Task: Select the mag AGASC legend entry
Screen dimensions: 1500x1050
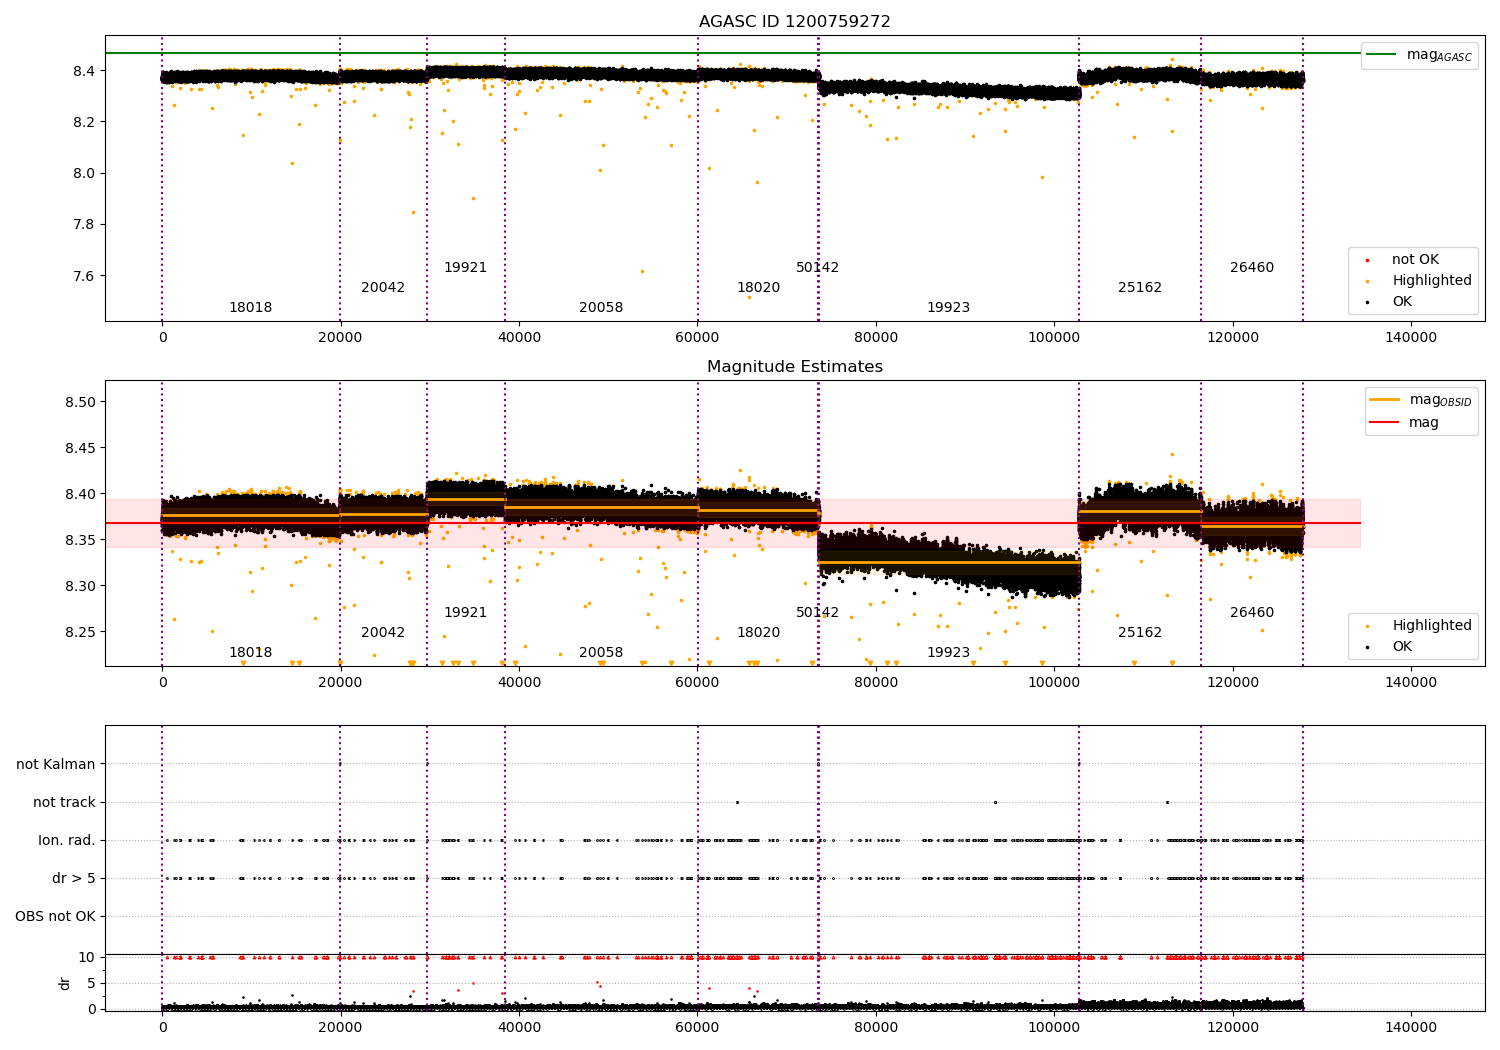Action: 1420,55
